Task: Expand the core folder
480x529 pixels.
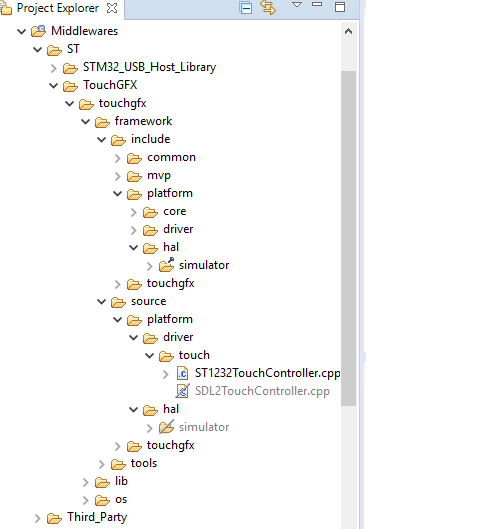Action: click(134, 212)
